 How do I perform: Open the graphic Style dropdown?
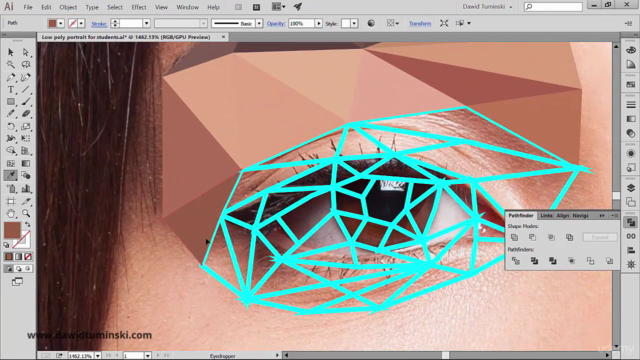point(354,23)
